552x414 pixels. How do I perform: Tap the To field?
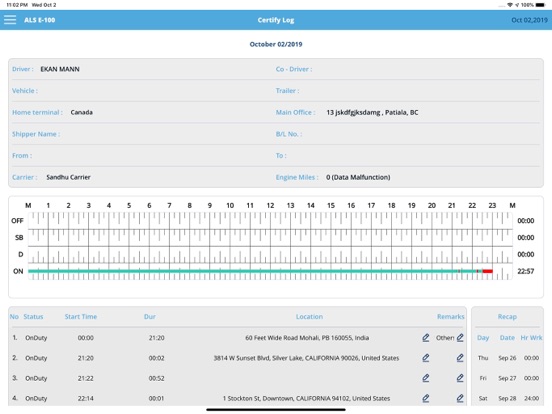tap(407, 156)
